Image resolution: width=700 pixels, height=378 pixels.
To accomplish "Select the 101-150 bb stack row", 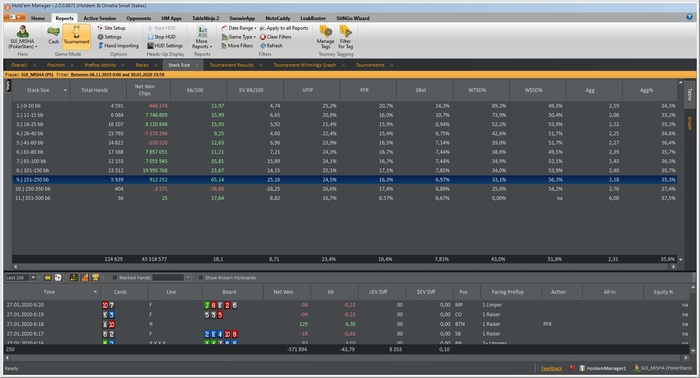I will point(344,170).
